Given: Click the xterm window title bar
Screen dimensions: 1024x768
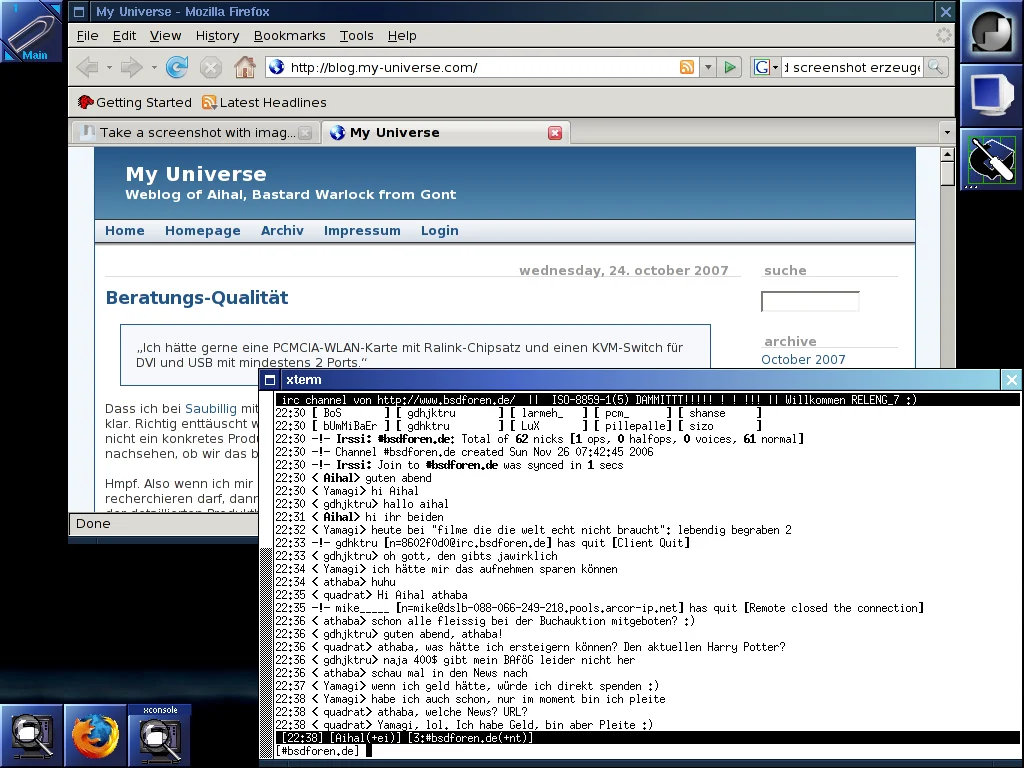Looking at the screenshot, I should click(640, 380).
